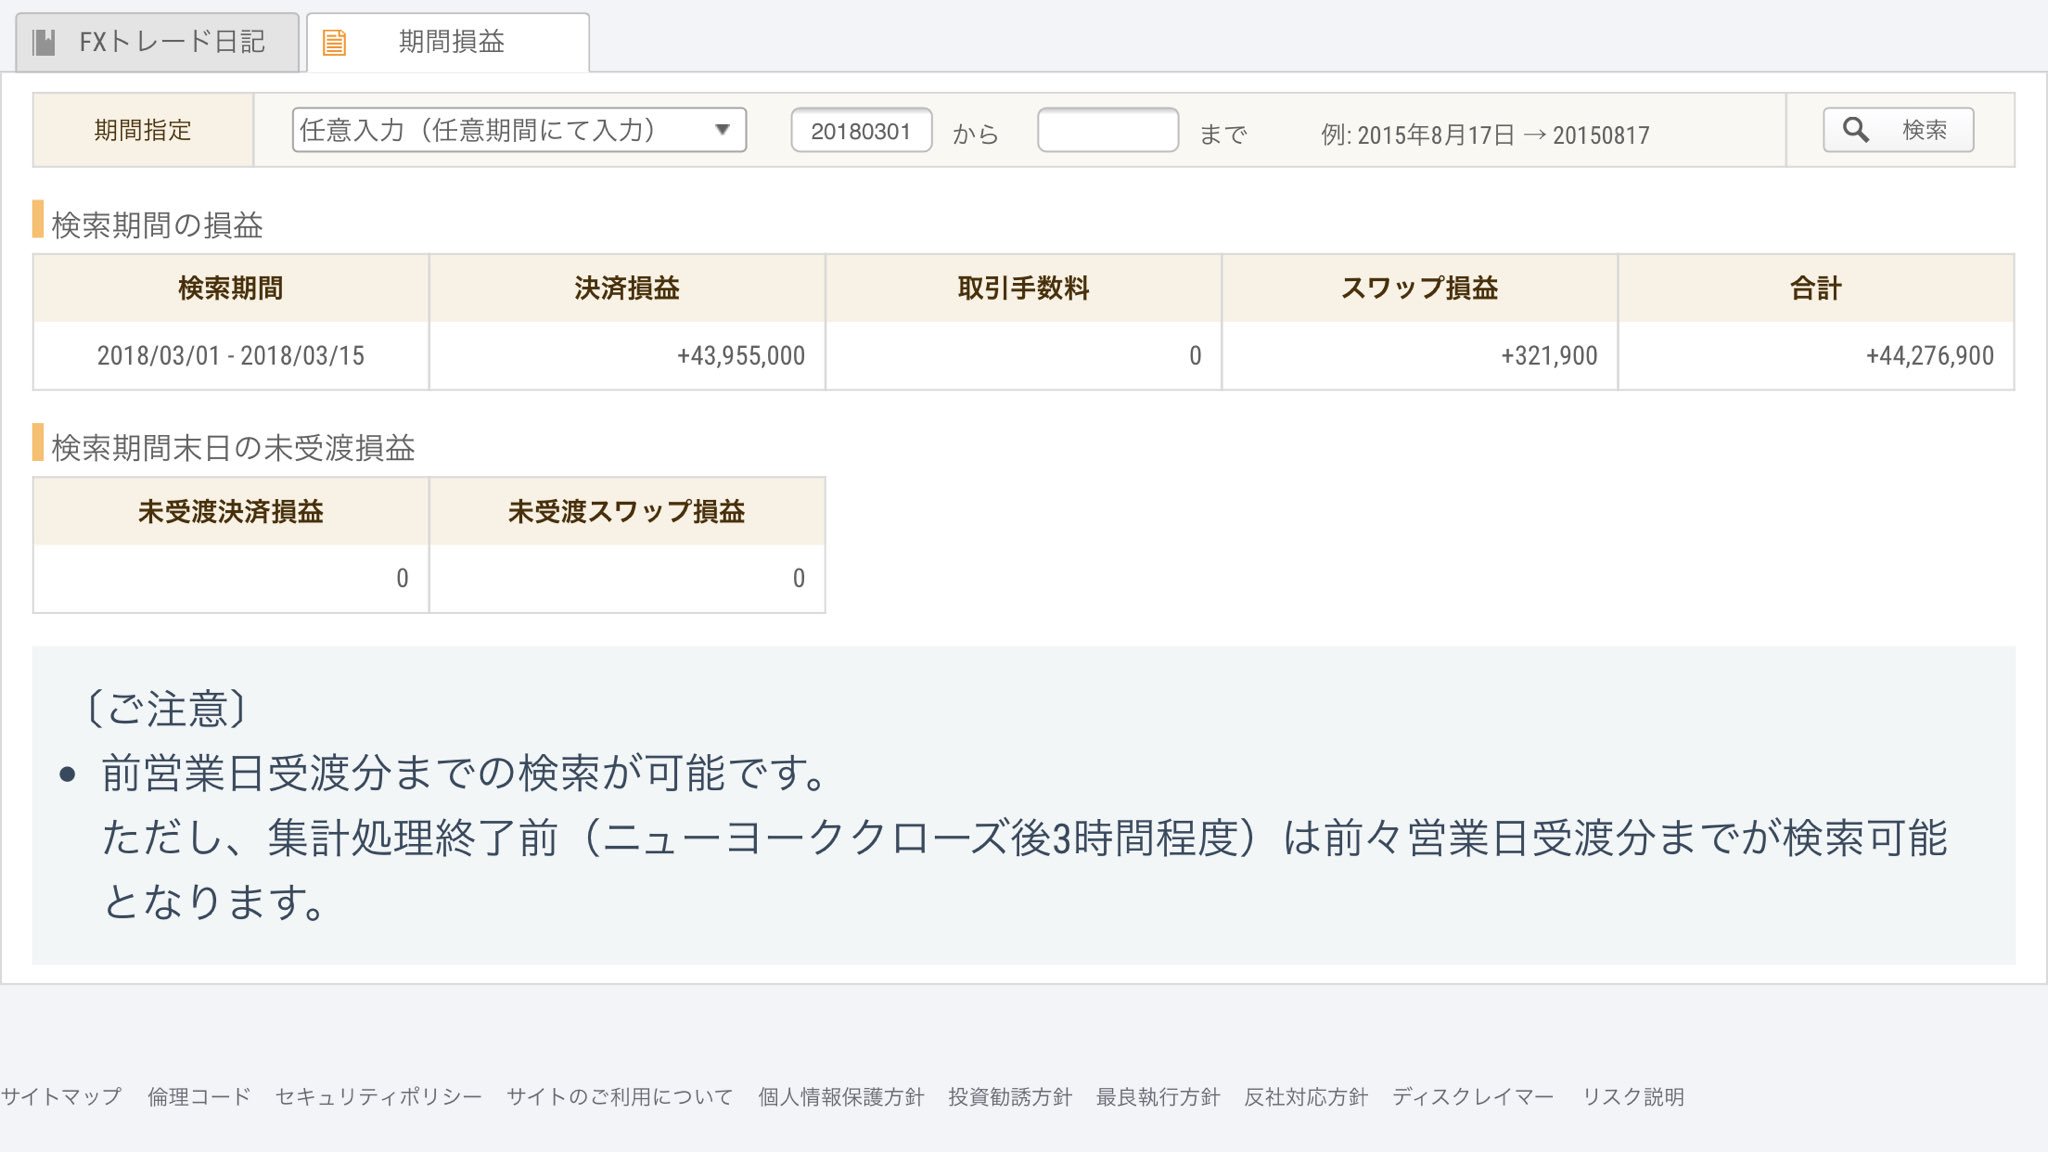Open the 倫理コード footer link

pos(199,1097)
